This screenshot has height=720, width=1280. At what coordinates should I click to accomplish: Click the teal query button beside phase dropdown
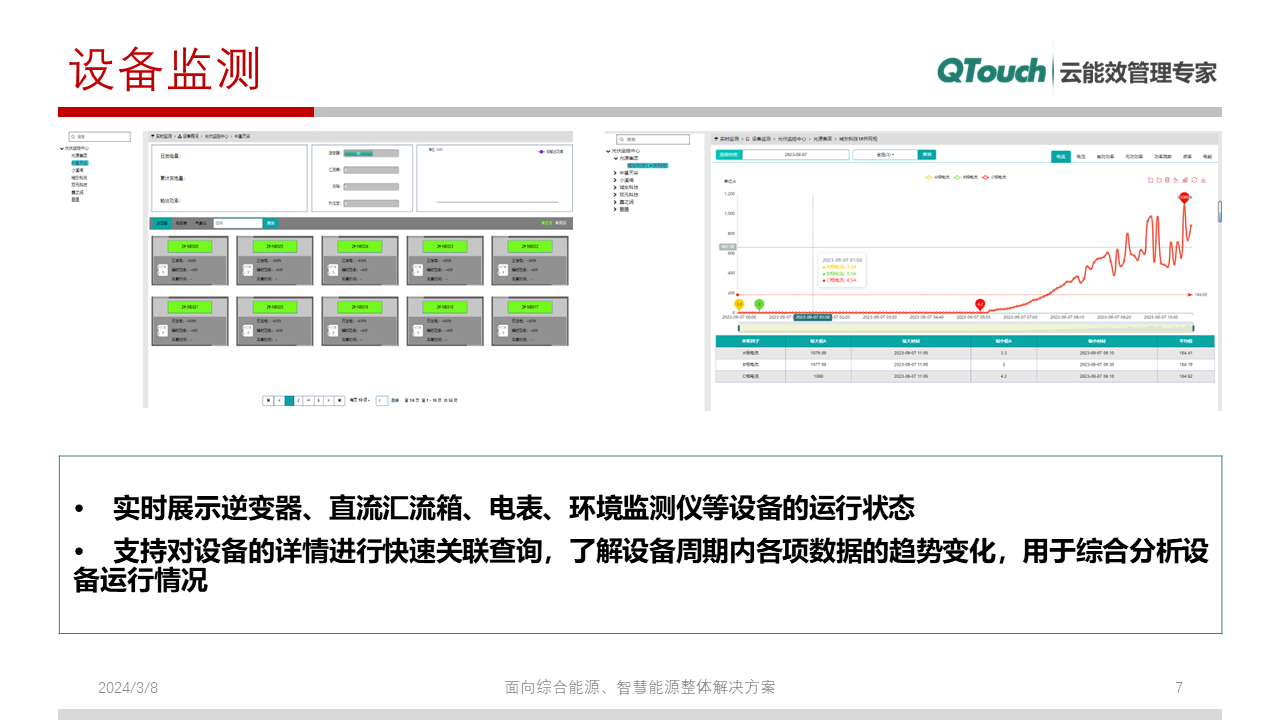[x=928, y=155]
